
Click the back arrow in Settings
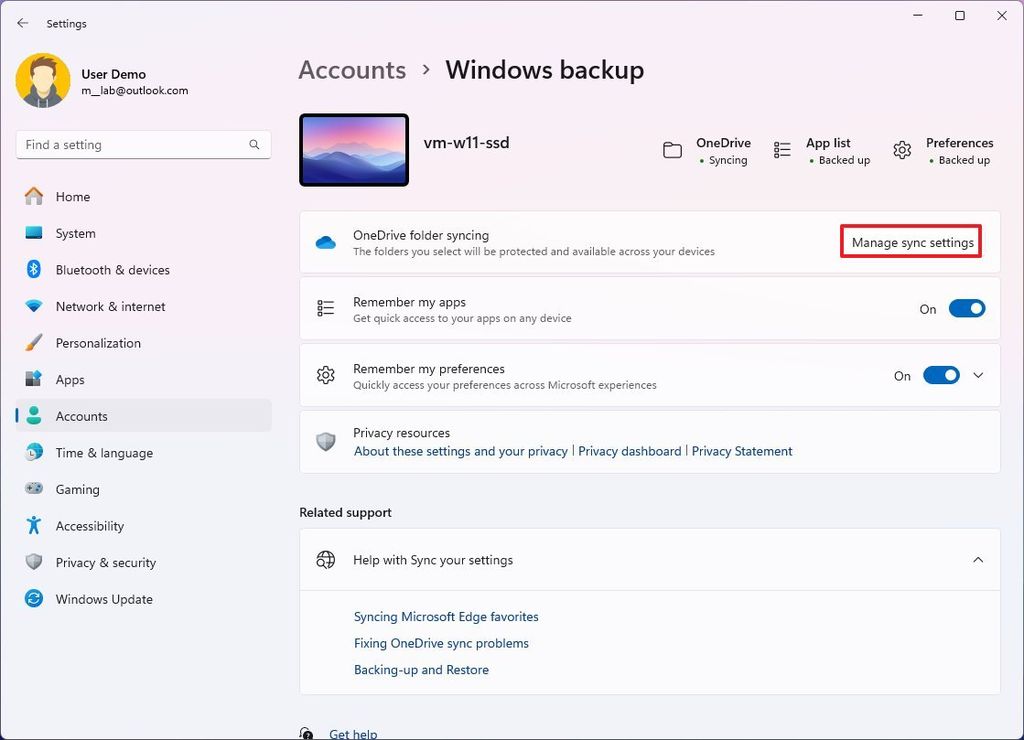coord(22,23)
